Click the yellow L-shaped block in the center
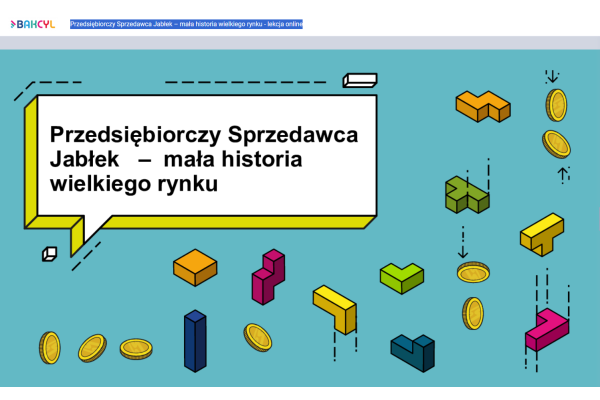 335,308
